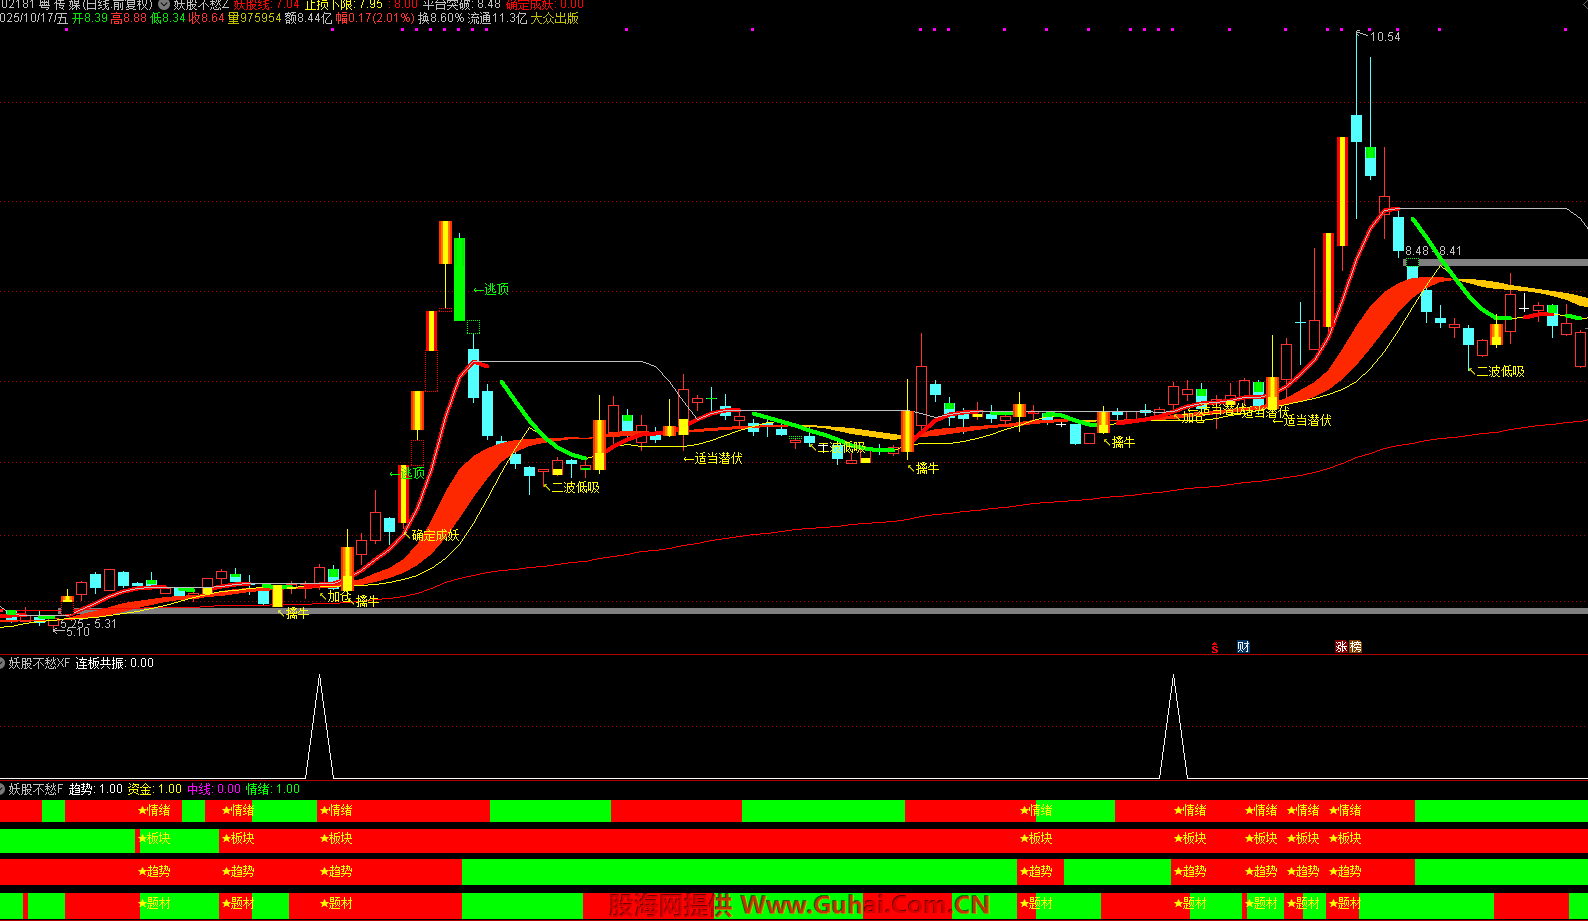The image size is (1588, 921).
Task: Click the 妖股线 value in header
Action: pyautogui.click(x=266, y=4)
